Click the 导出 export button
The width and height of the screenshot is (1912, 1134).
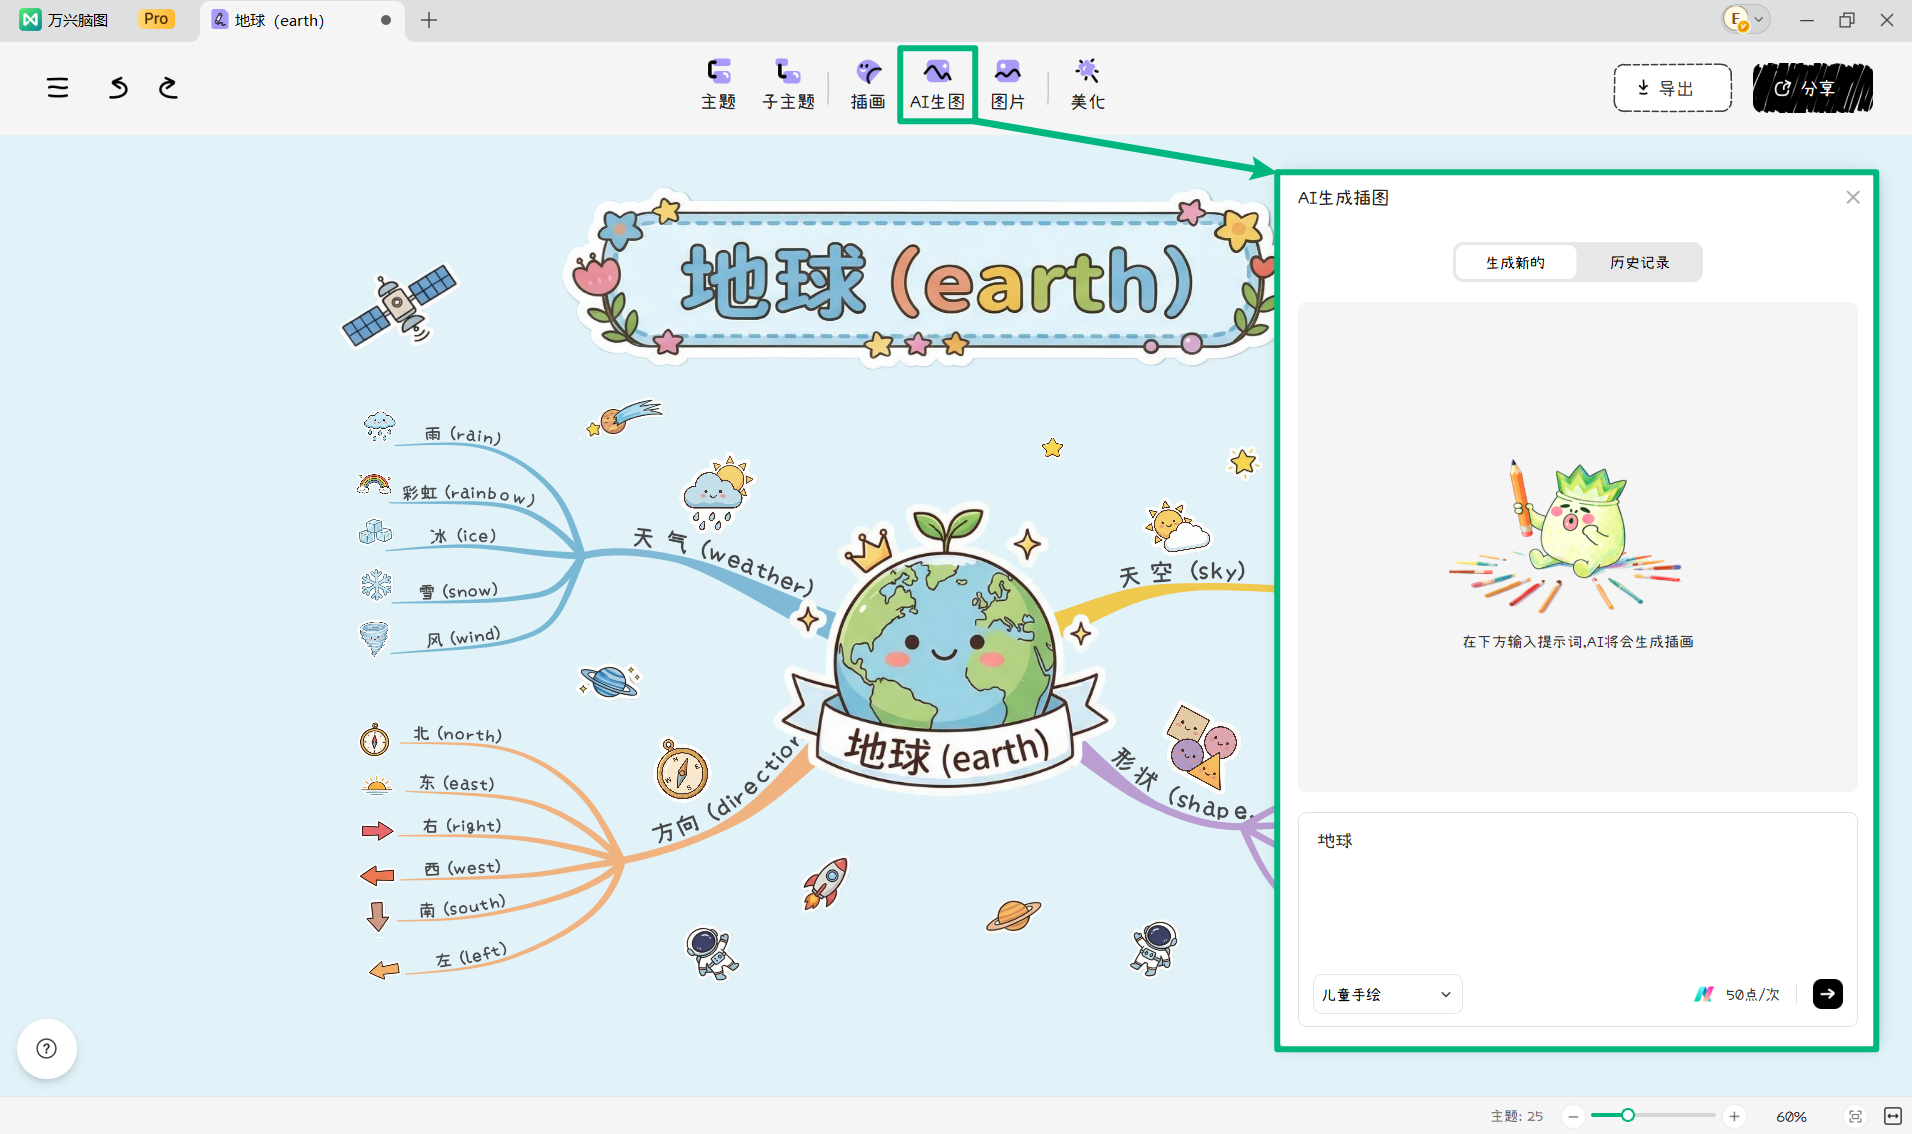1672,88
